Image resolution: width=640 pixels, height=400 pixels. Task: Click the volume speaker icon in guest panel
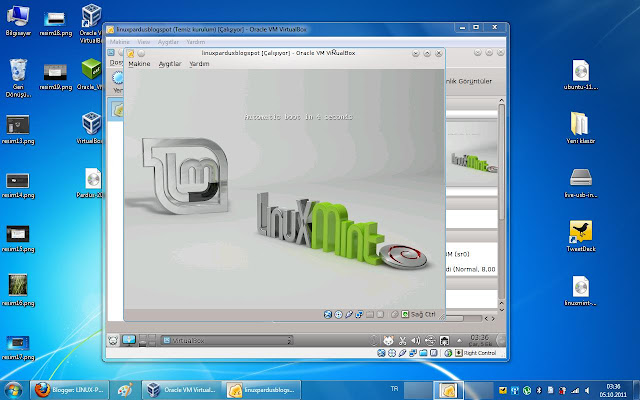click(416, 340)
